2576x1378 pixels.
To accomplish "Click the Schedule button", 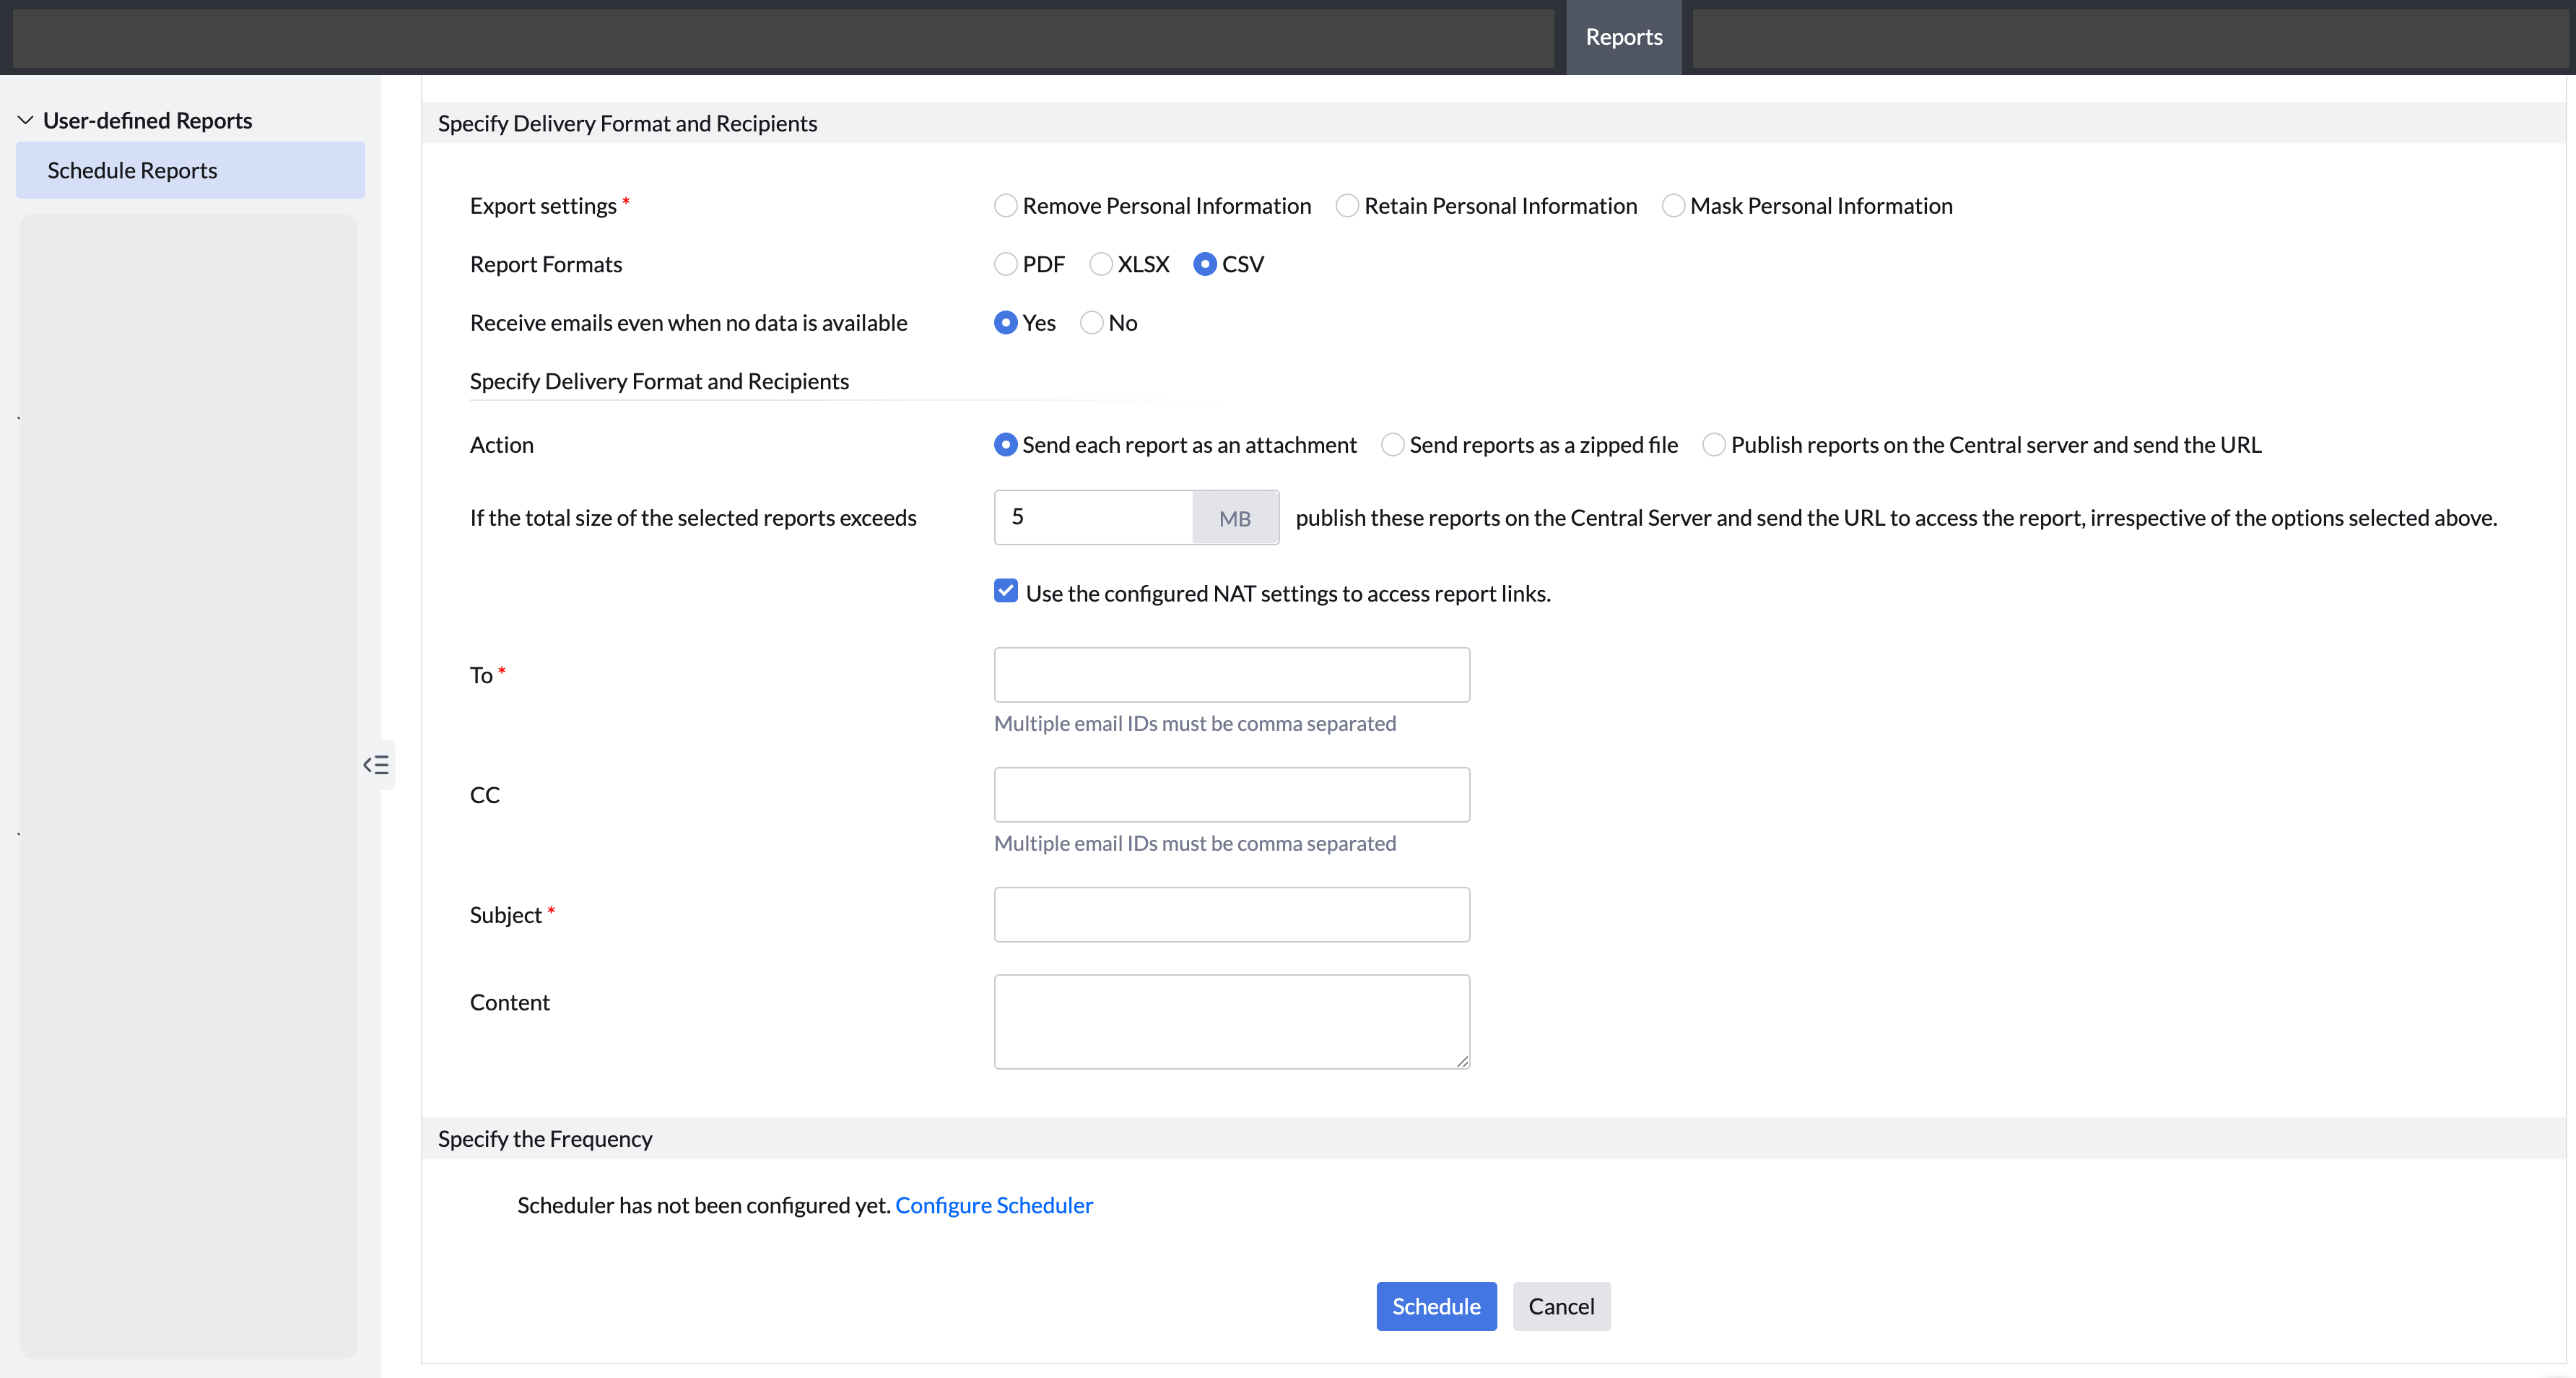I will 1436,1307.
